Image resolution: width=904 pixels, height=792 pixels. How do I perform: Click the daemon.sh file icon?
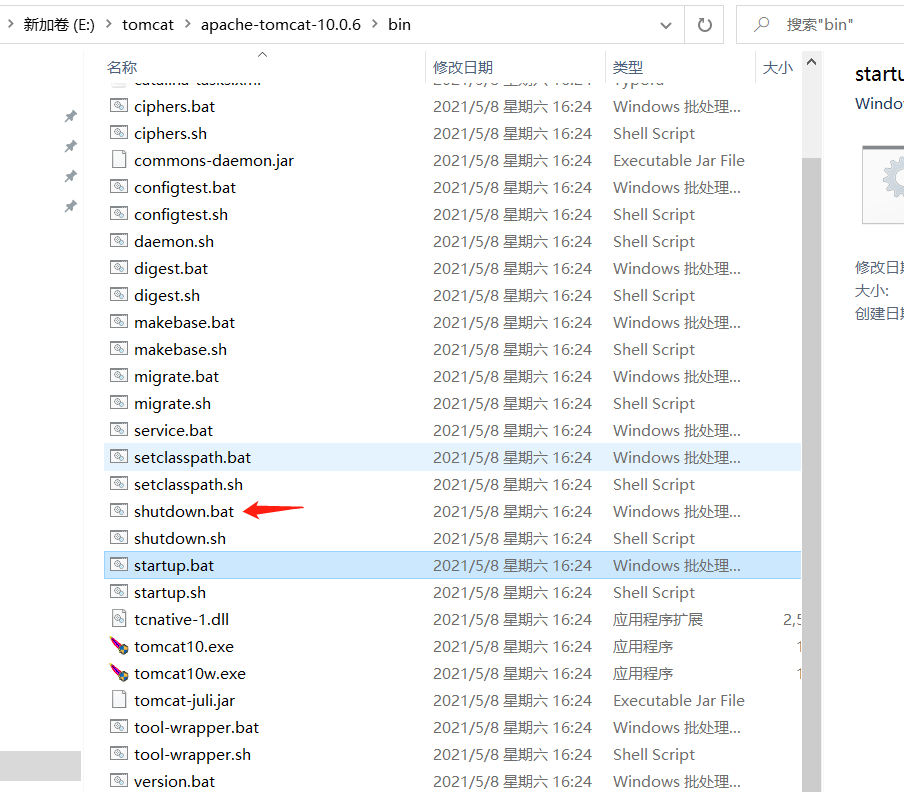click(119, 240)
